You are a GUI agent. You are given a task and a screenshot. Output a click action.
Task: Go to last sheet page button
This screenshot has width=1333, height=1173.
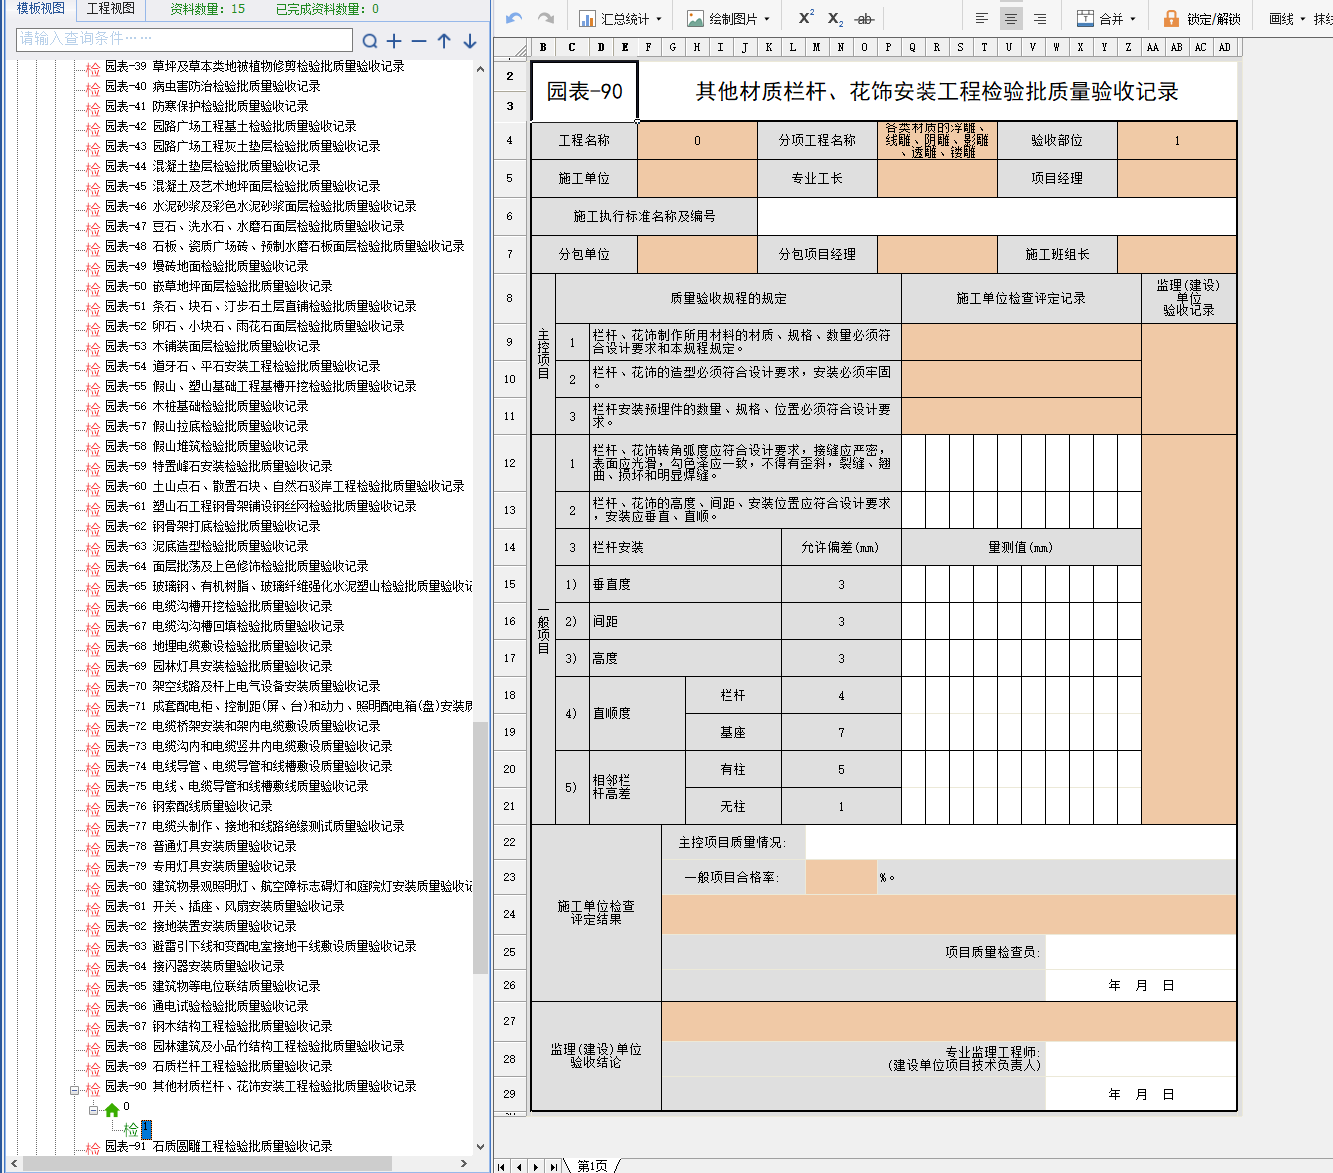(x=554, y=1166)
